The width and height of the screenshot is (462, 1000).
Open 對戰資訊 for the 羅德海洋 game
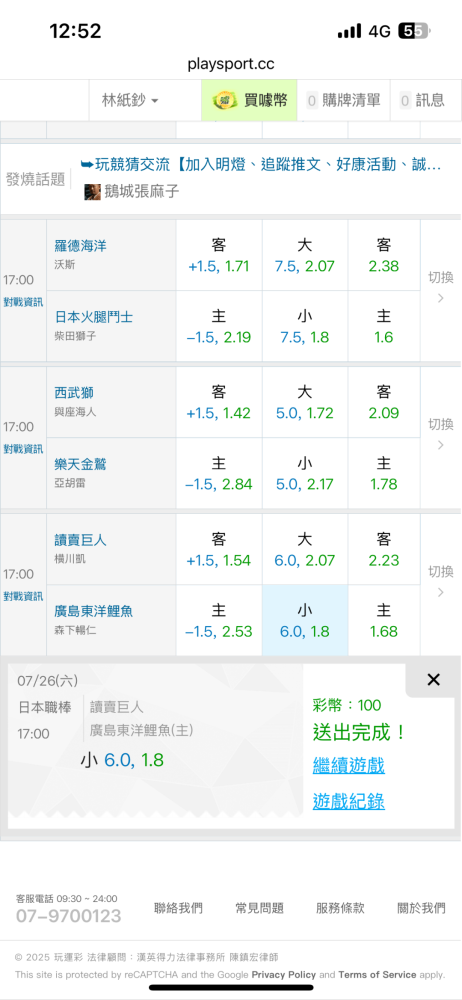(23, 302)
